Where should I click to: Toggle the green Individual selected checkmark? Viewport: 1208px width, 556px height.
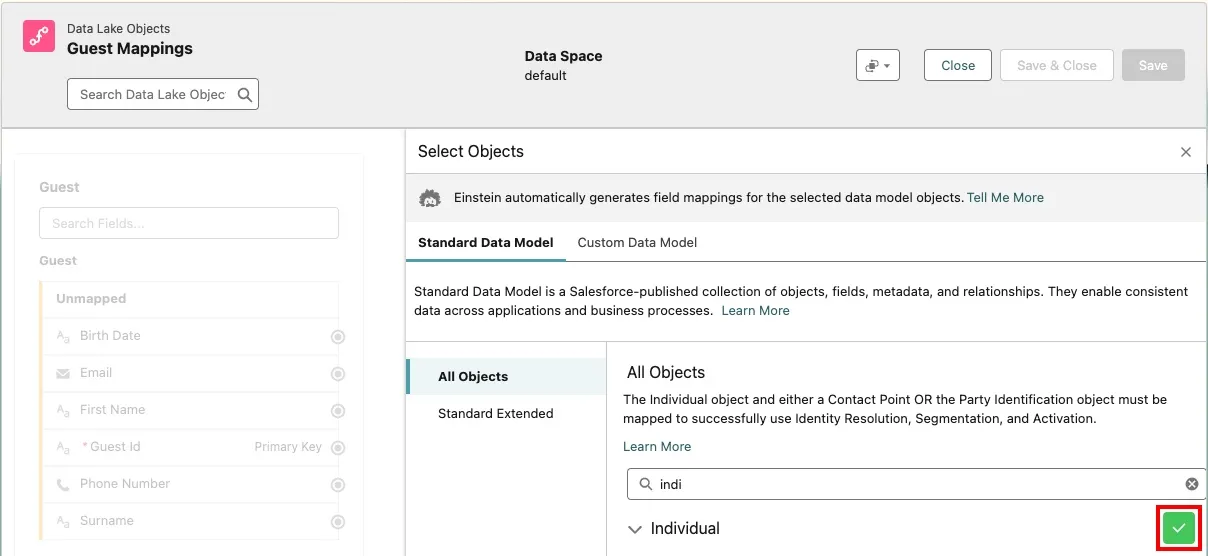coord(1179,528)
